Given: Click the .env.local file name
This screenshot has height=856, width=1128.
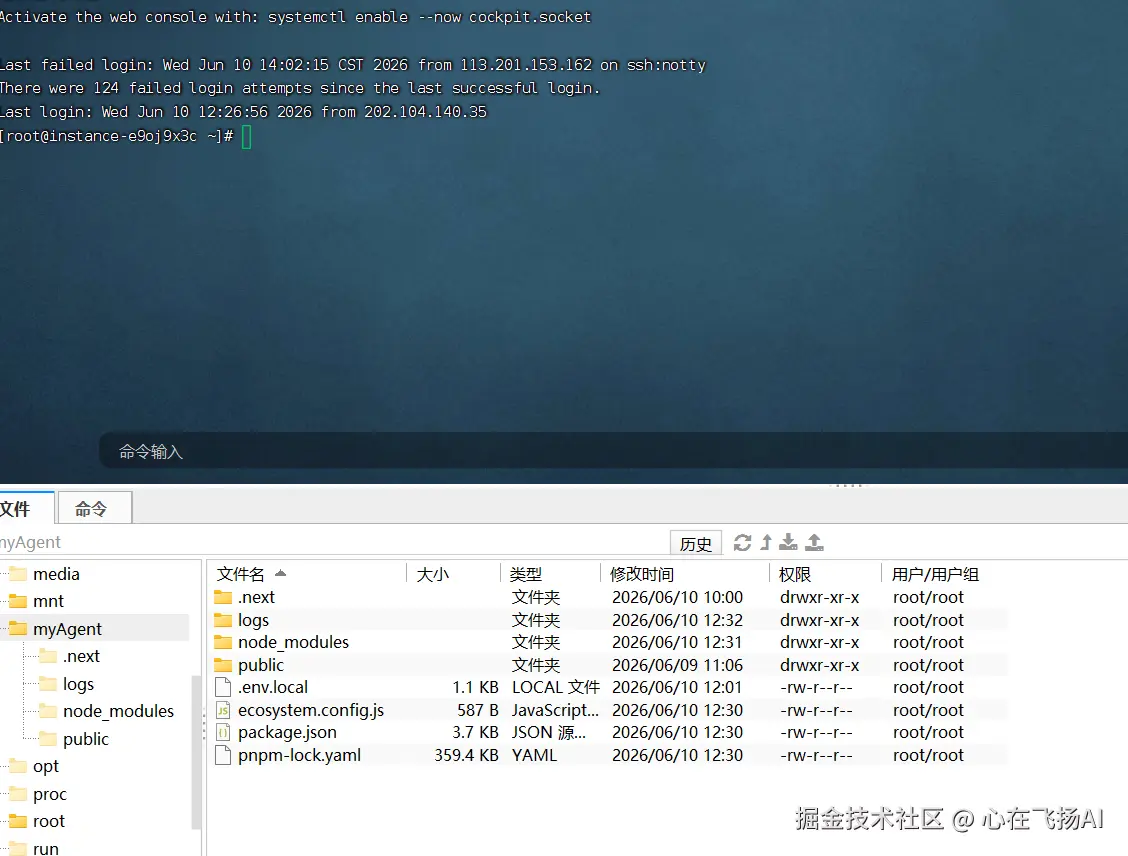Looking at the screenshot, I should [x=273, y=688].
